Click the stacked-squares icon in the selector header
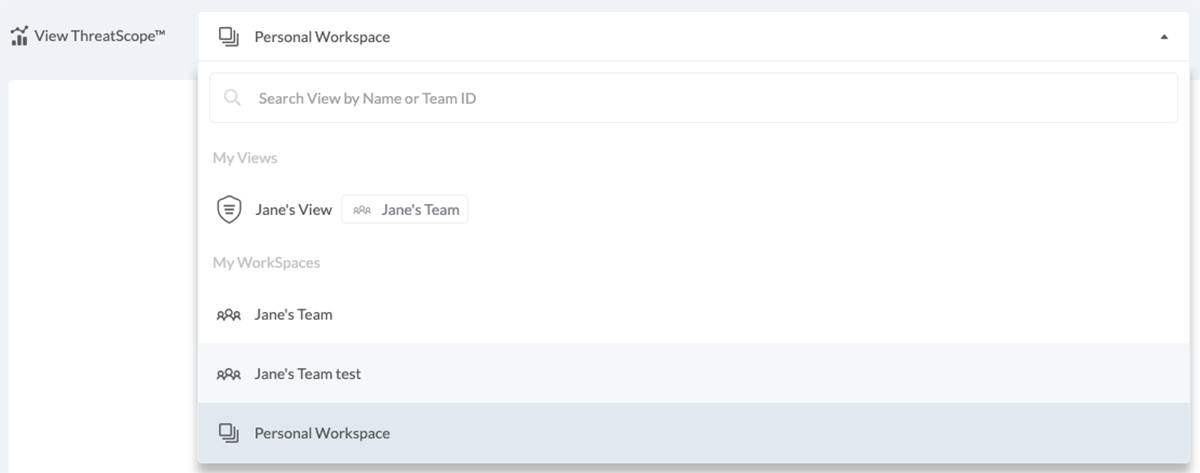The height and width of the screenshot is (473, 1200). (x=229, y=37)
